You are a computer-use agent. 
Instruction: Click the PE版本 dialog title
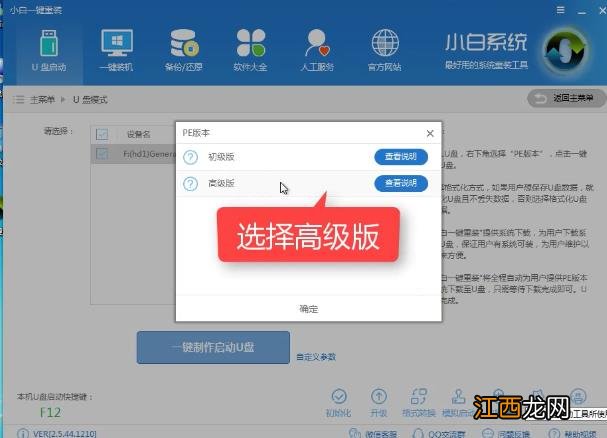pos(196,133)
